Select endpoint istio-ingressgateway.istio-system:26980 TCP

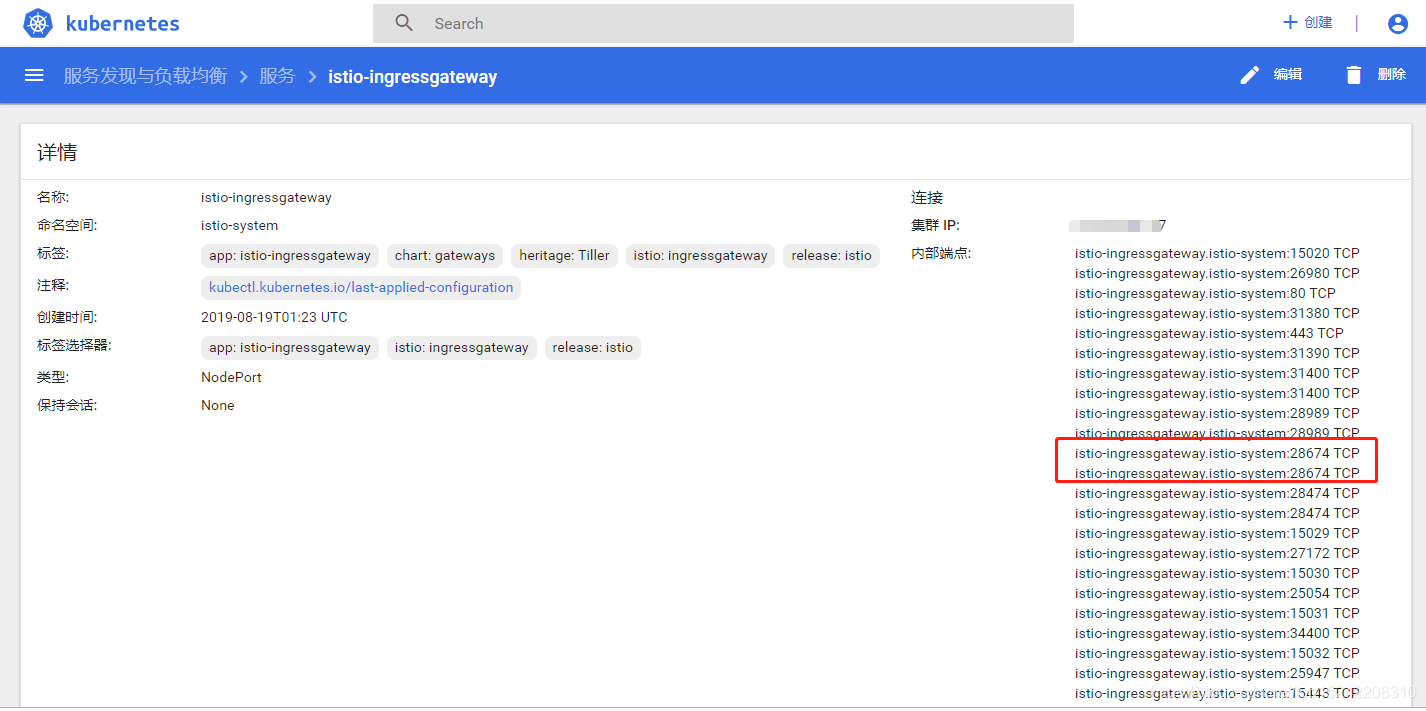(1217, 273)
